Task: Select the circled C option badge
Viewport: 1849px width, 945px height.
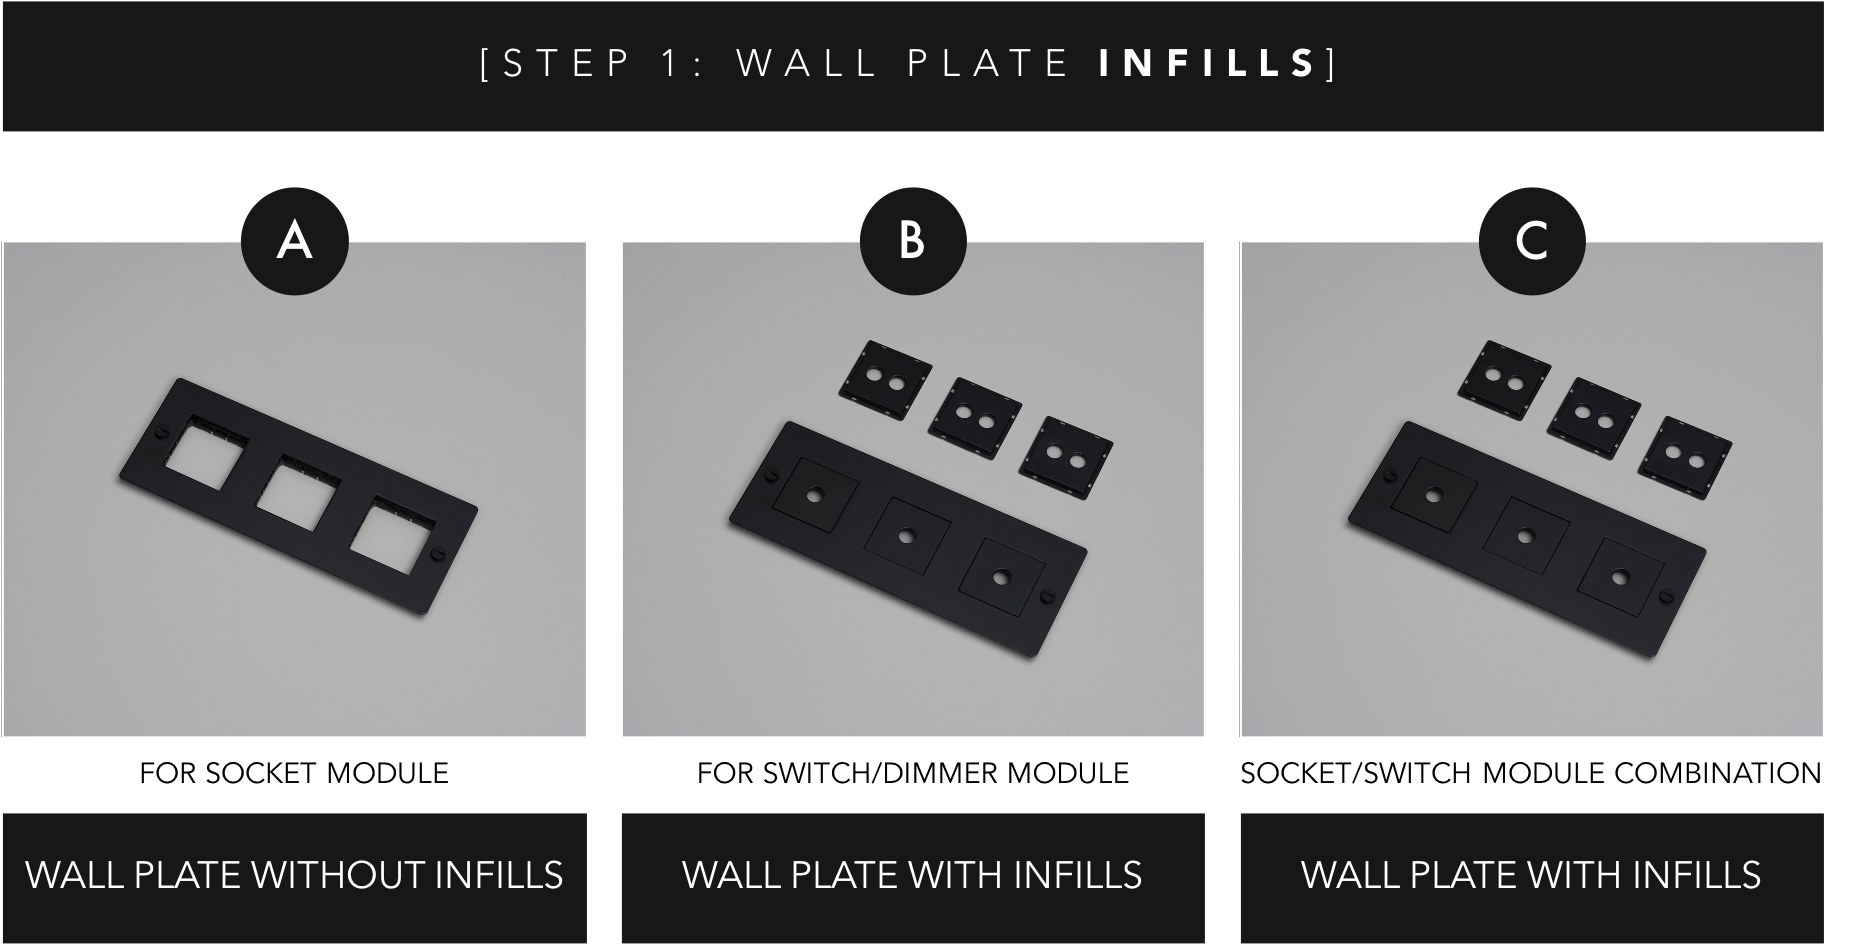Action: [1532, 241]
